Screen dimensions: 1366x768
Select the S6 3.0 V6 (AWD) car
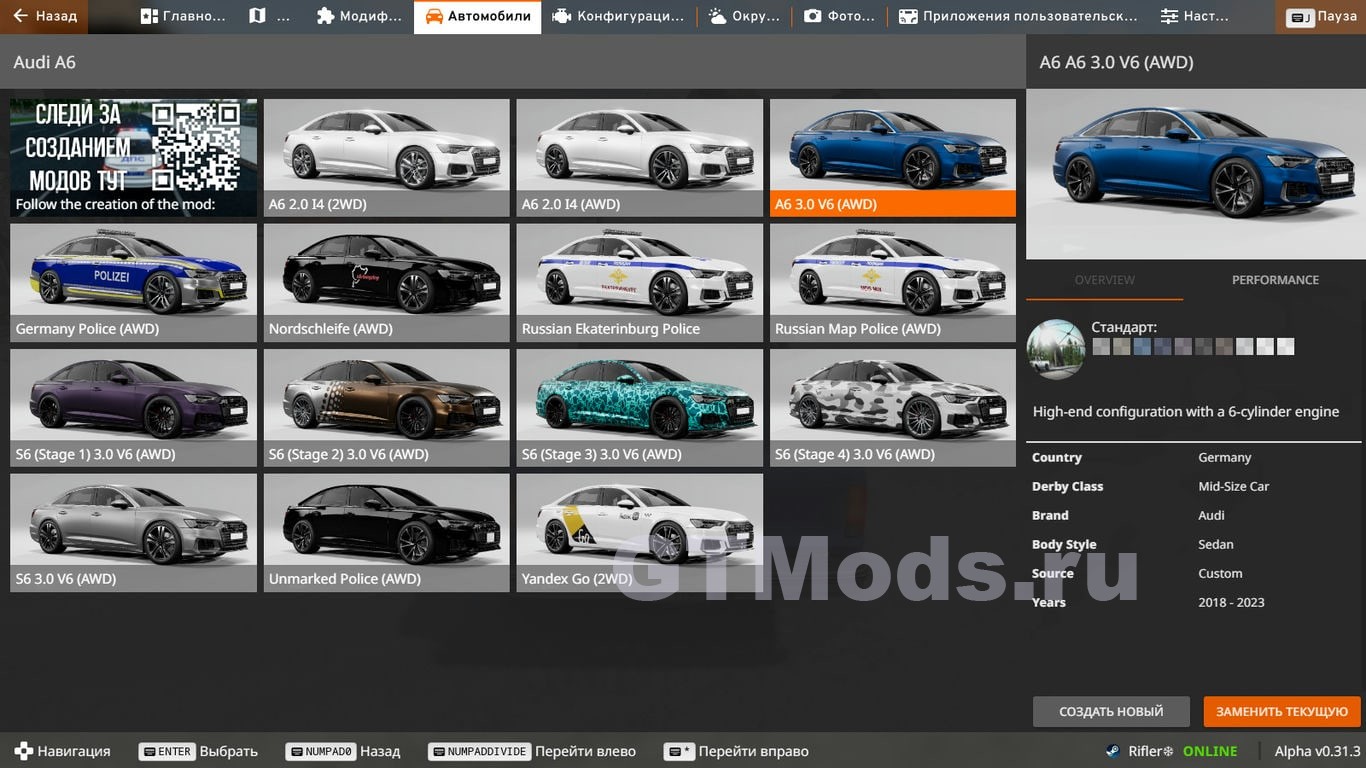pyautogui.click(x=133, y=533)
